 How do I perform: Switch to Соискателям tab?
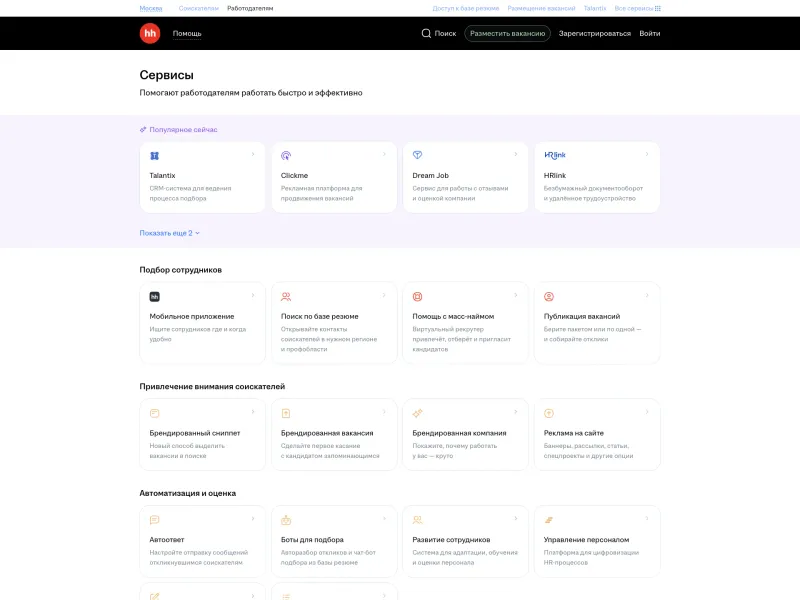pyautogui.click(x=198, y=8)
